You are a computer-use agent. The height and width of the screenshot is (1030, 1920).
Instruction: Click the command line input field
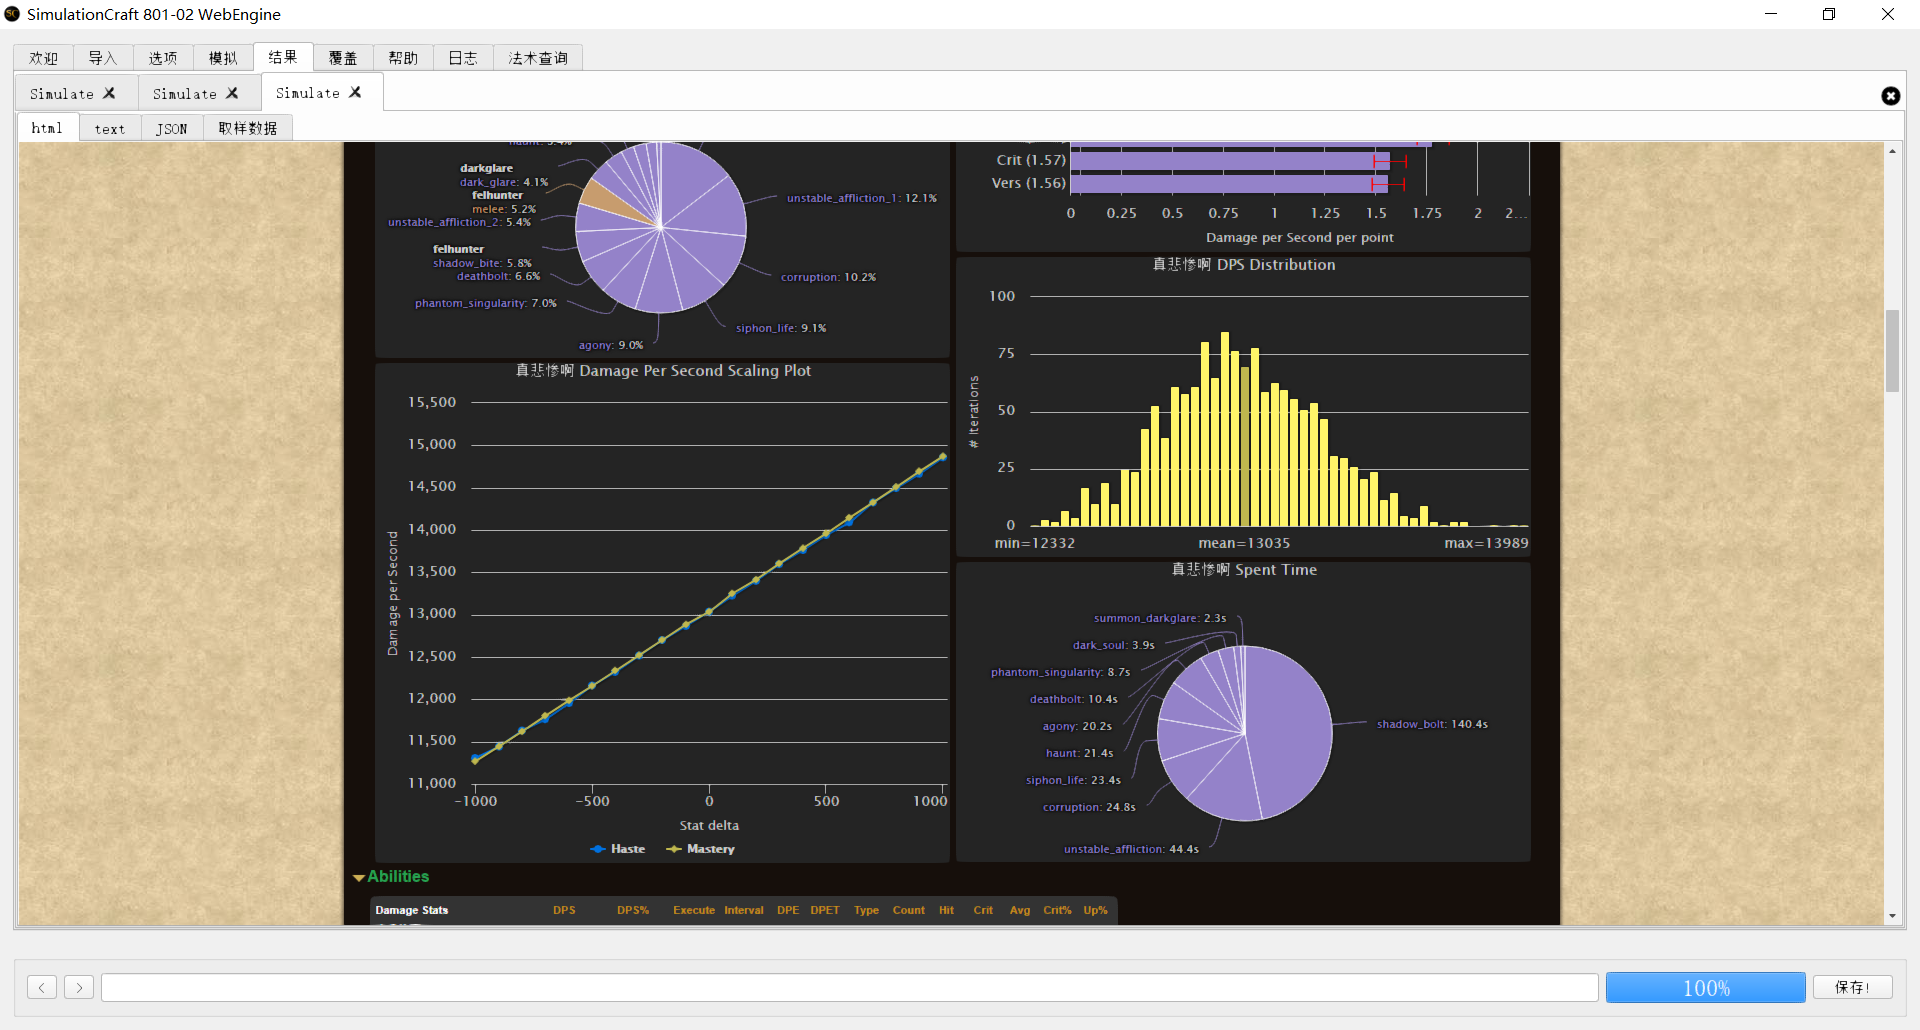(x=849, y=988)
